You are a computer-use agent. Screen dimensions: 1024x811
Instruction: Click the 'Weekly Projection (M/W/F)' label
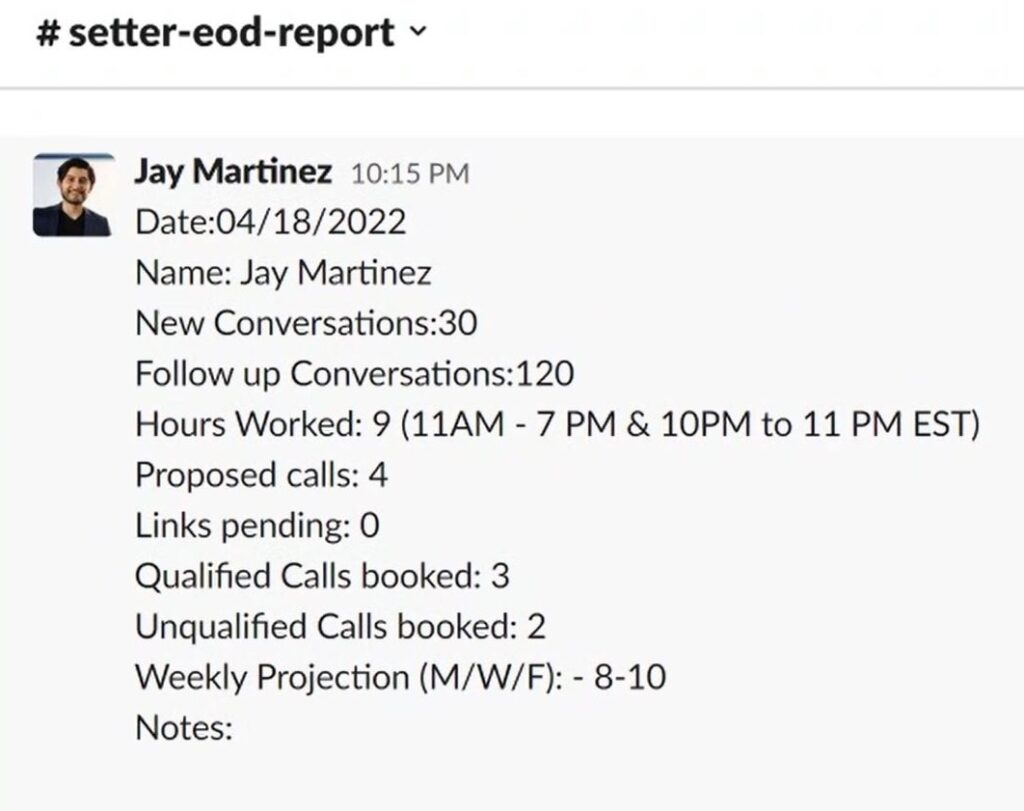[353, 677]
